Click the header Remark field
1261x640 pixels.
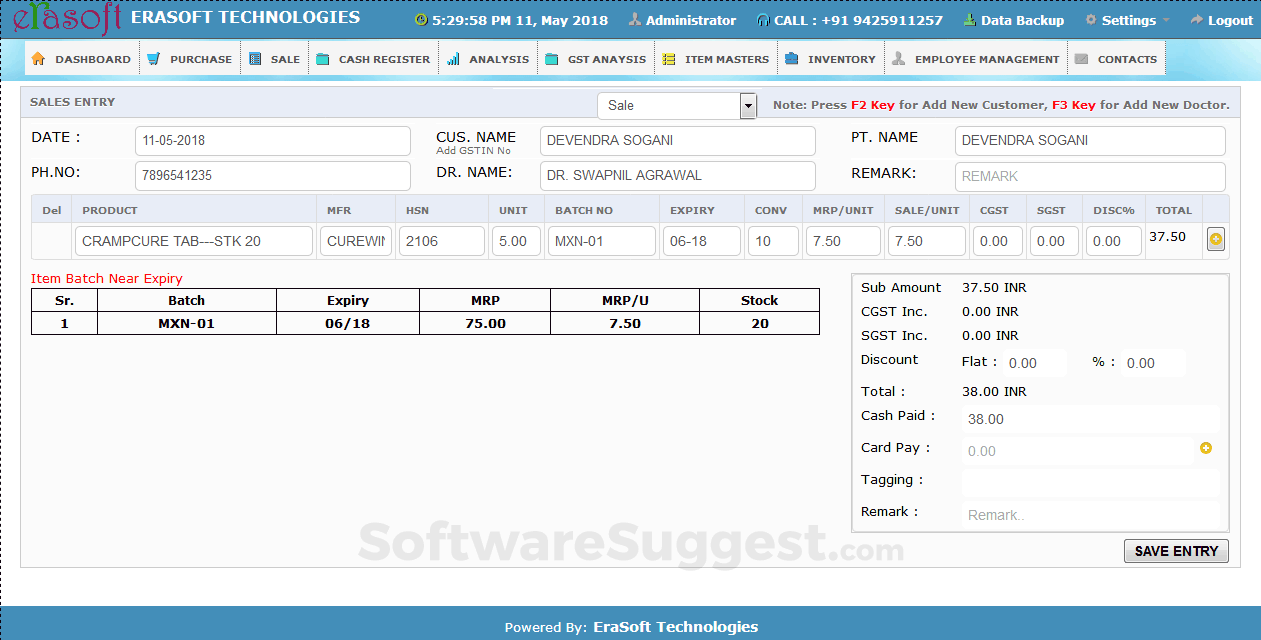(1090, 176)
